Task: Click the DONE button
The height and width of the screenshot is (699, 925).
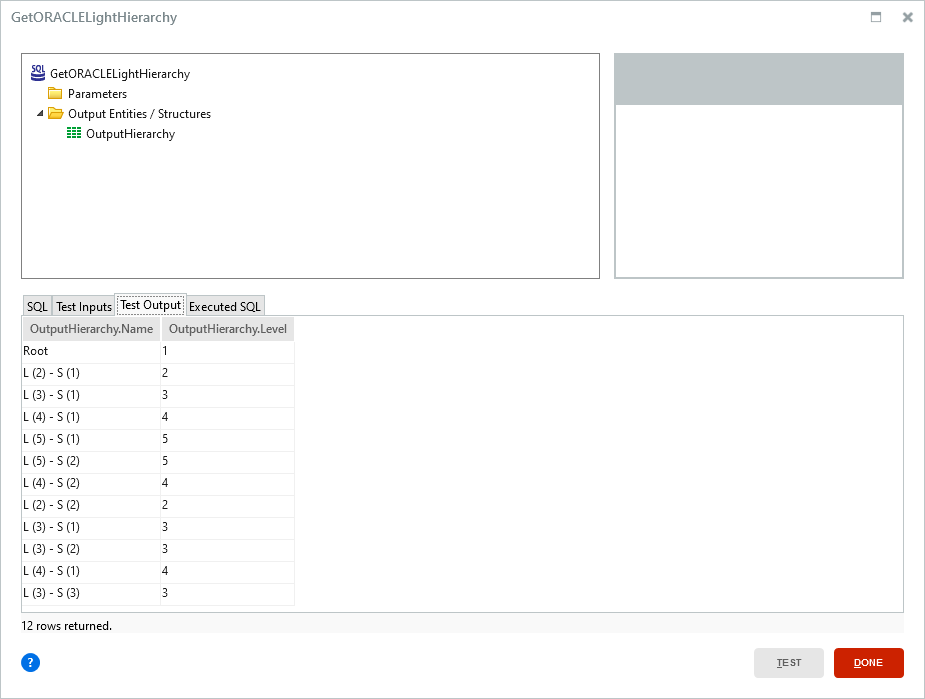Action: [868, 662]
